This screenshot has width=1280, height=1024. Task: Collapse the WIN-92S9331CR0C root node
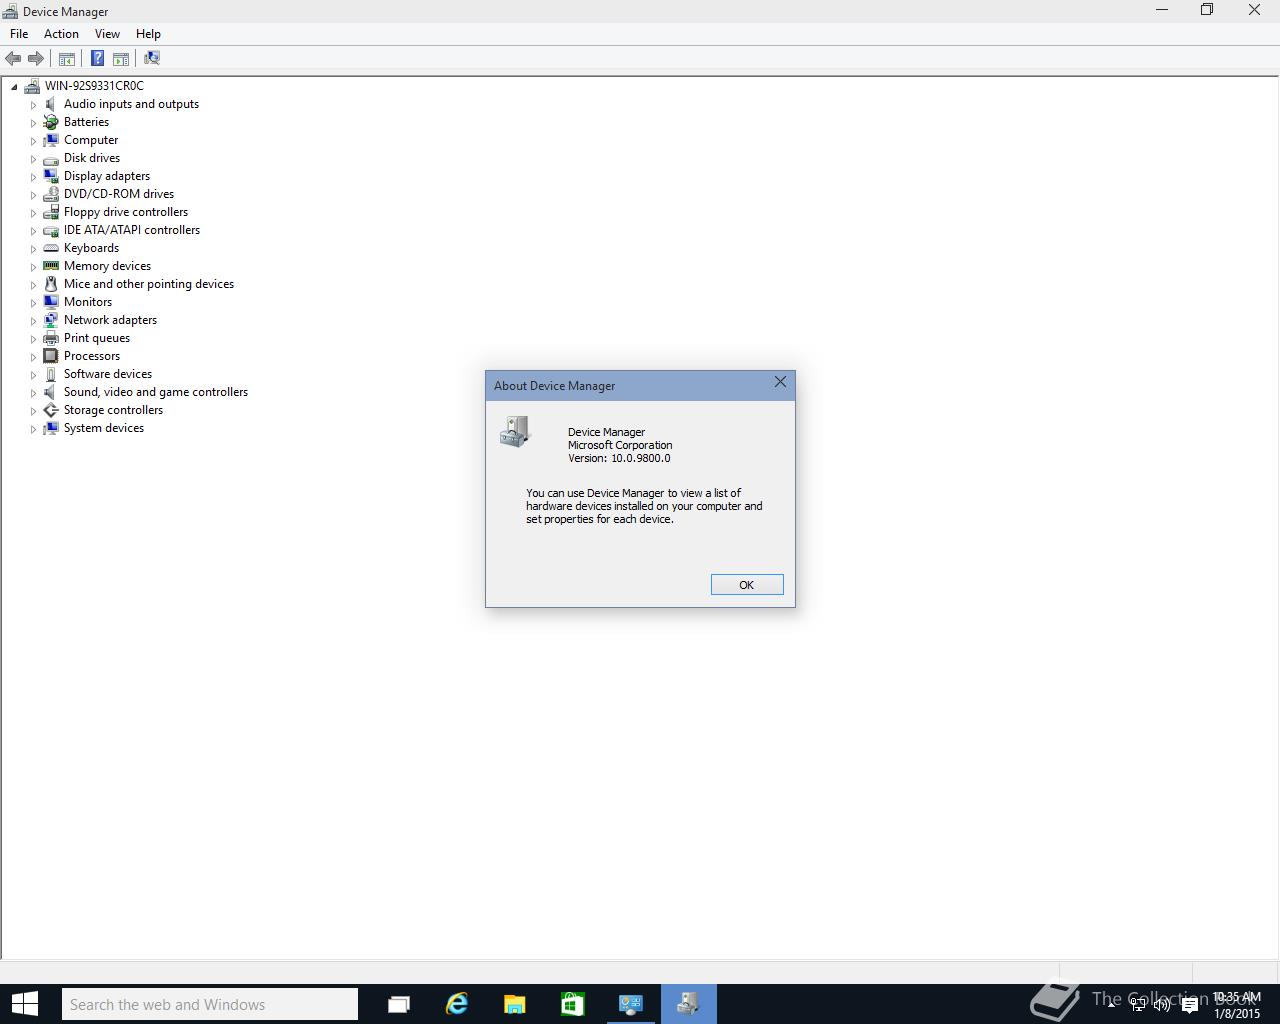[x=14, y=87]
